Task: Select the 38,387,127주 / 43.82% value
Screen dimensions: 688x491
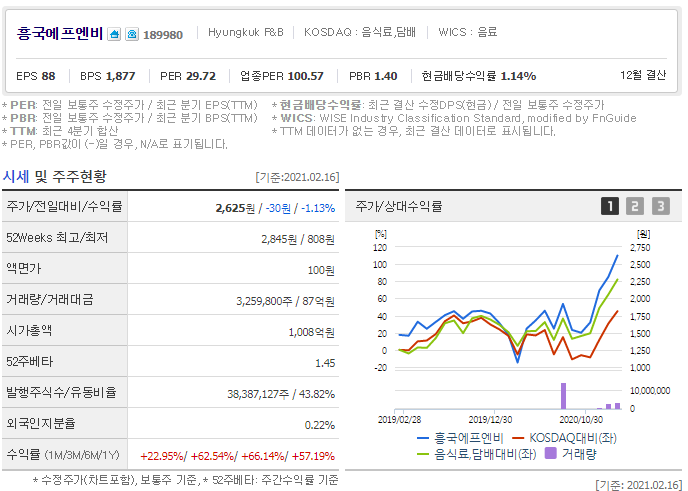Action: tap(281, 394)
